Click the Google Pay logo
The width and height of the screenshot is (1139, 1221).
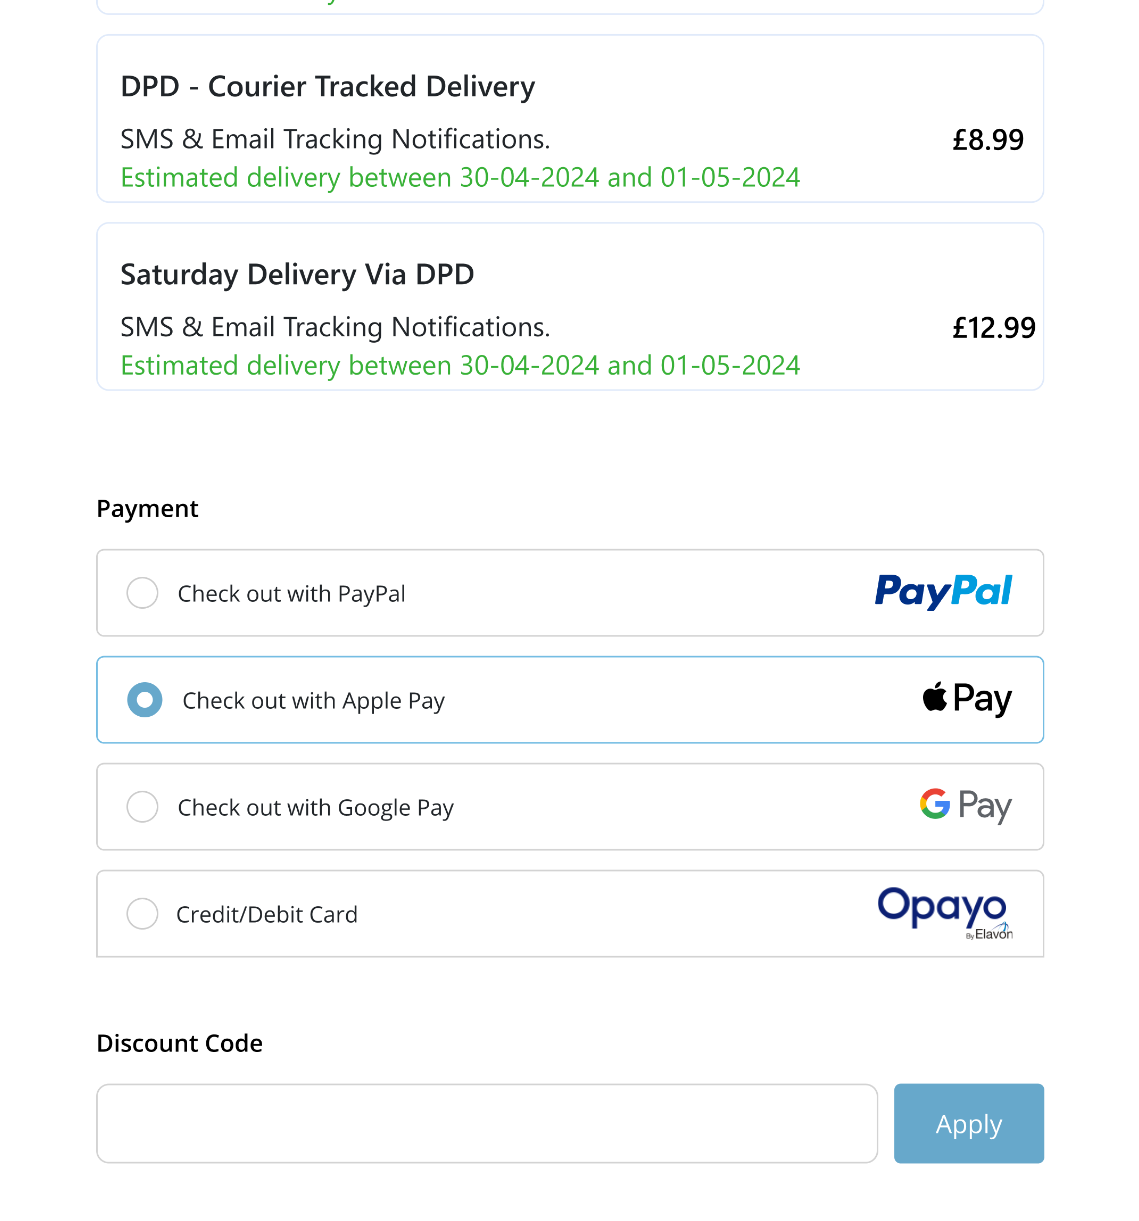(965, 806)
